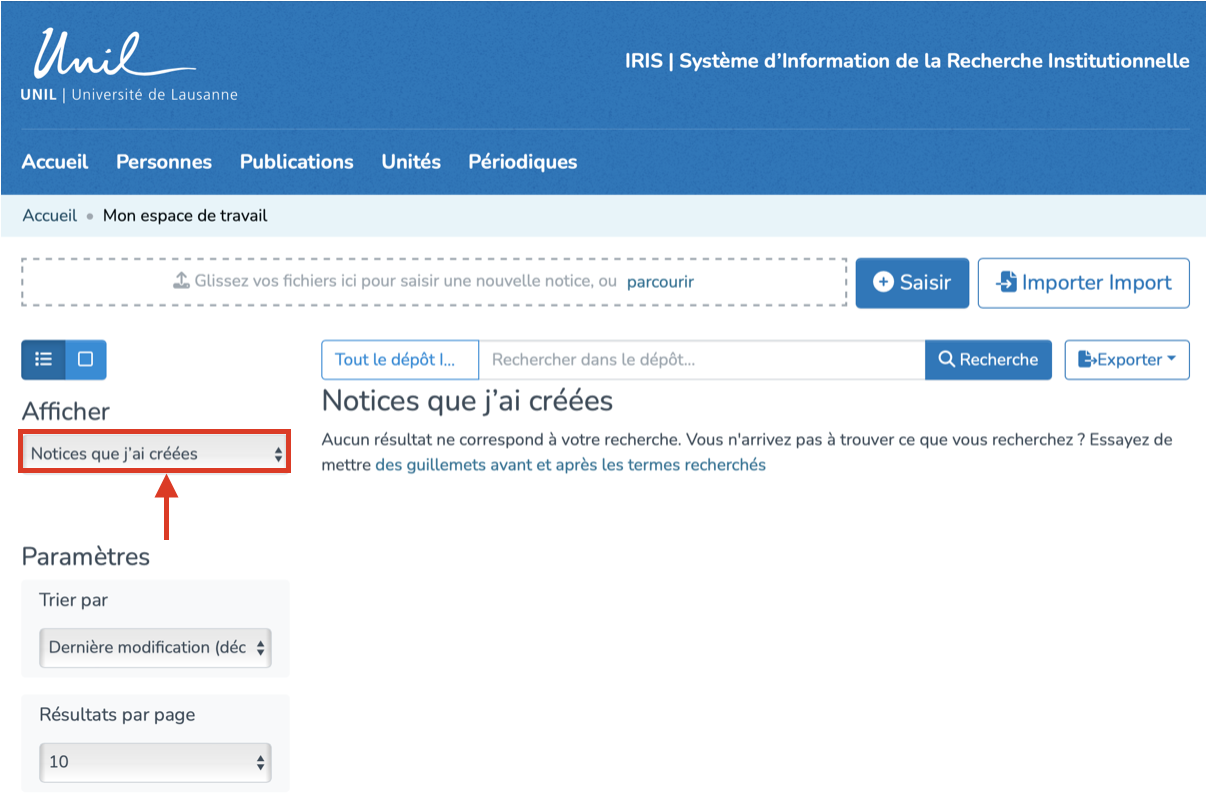Click the UNIL logo
1218x796 pixels.
[128, 66]
